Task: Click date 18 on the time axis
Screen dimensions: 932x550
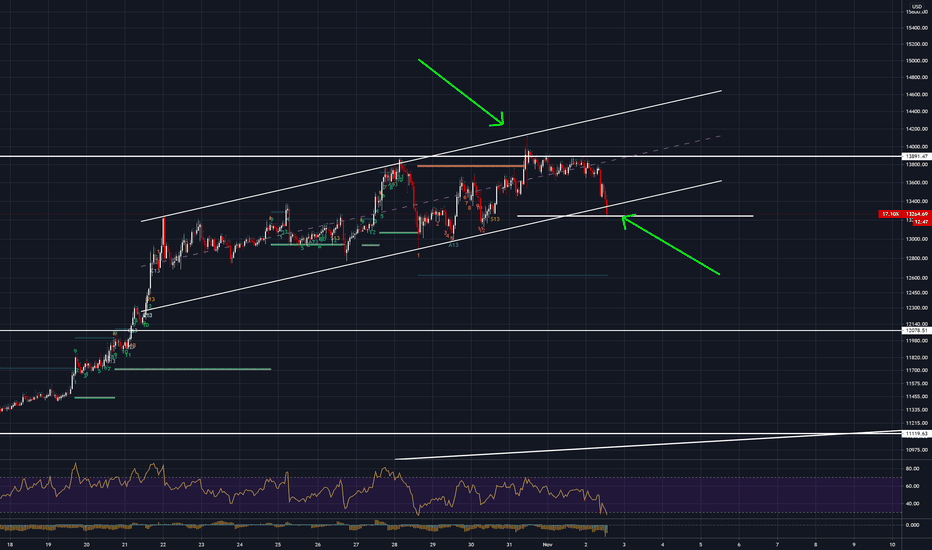Action: [x=10, y=545]
